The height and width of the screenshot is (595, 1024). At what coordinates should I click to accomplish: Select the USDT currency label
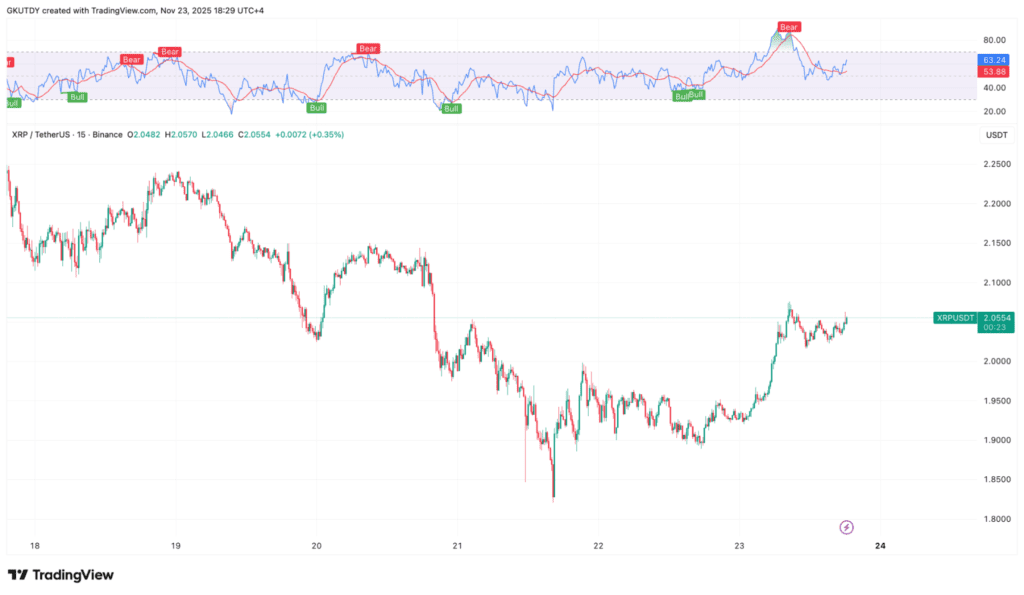(x=996, y=134)
